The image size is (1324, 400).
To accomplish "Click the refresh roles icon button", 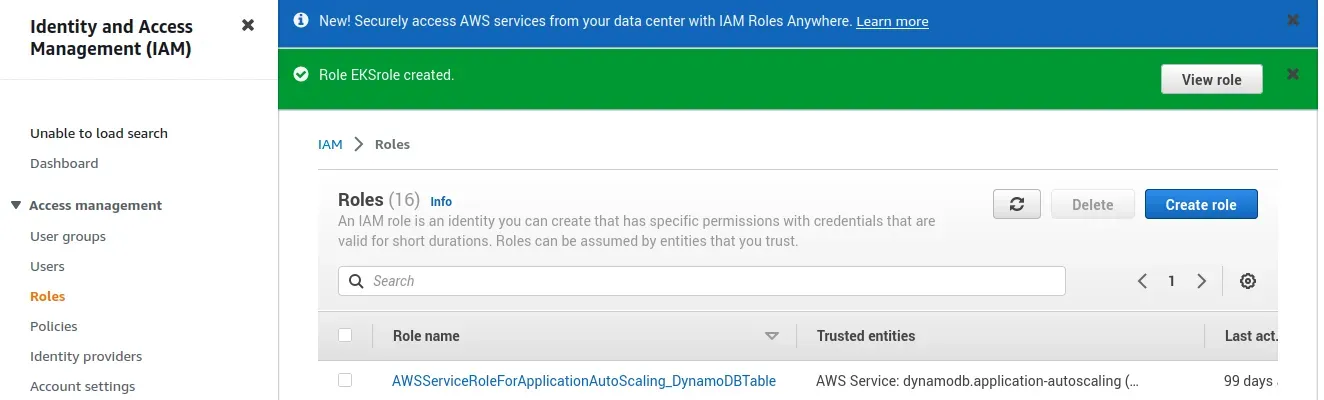I will [x=1017, y=204].
